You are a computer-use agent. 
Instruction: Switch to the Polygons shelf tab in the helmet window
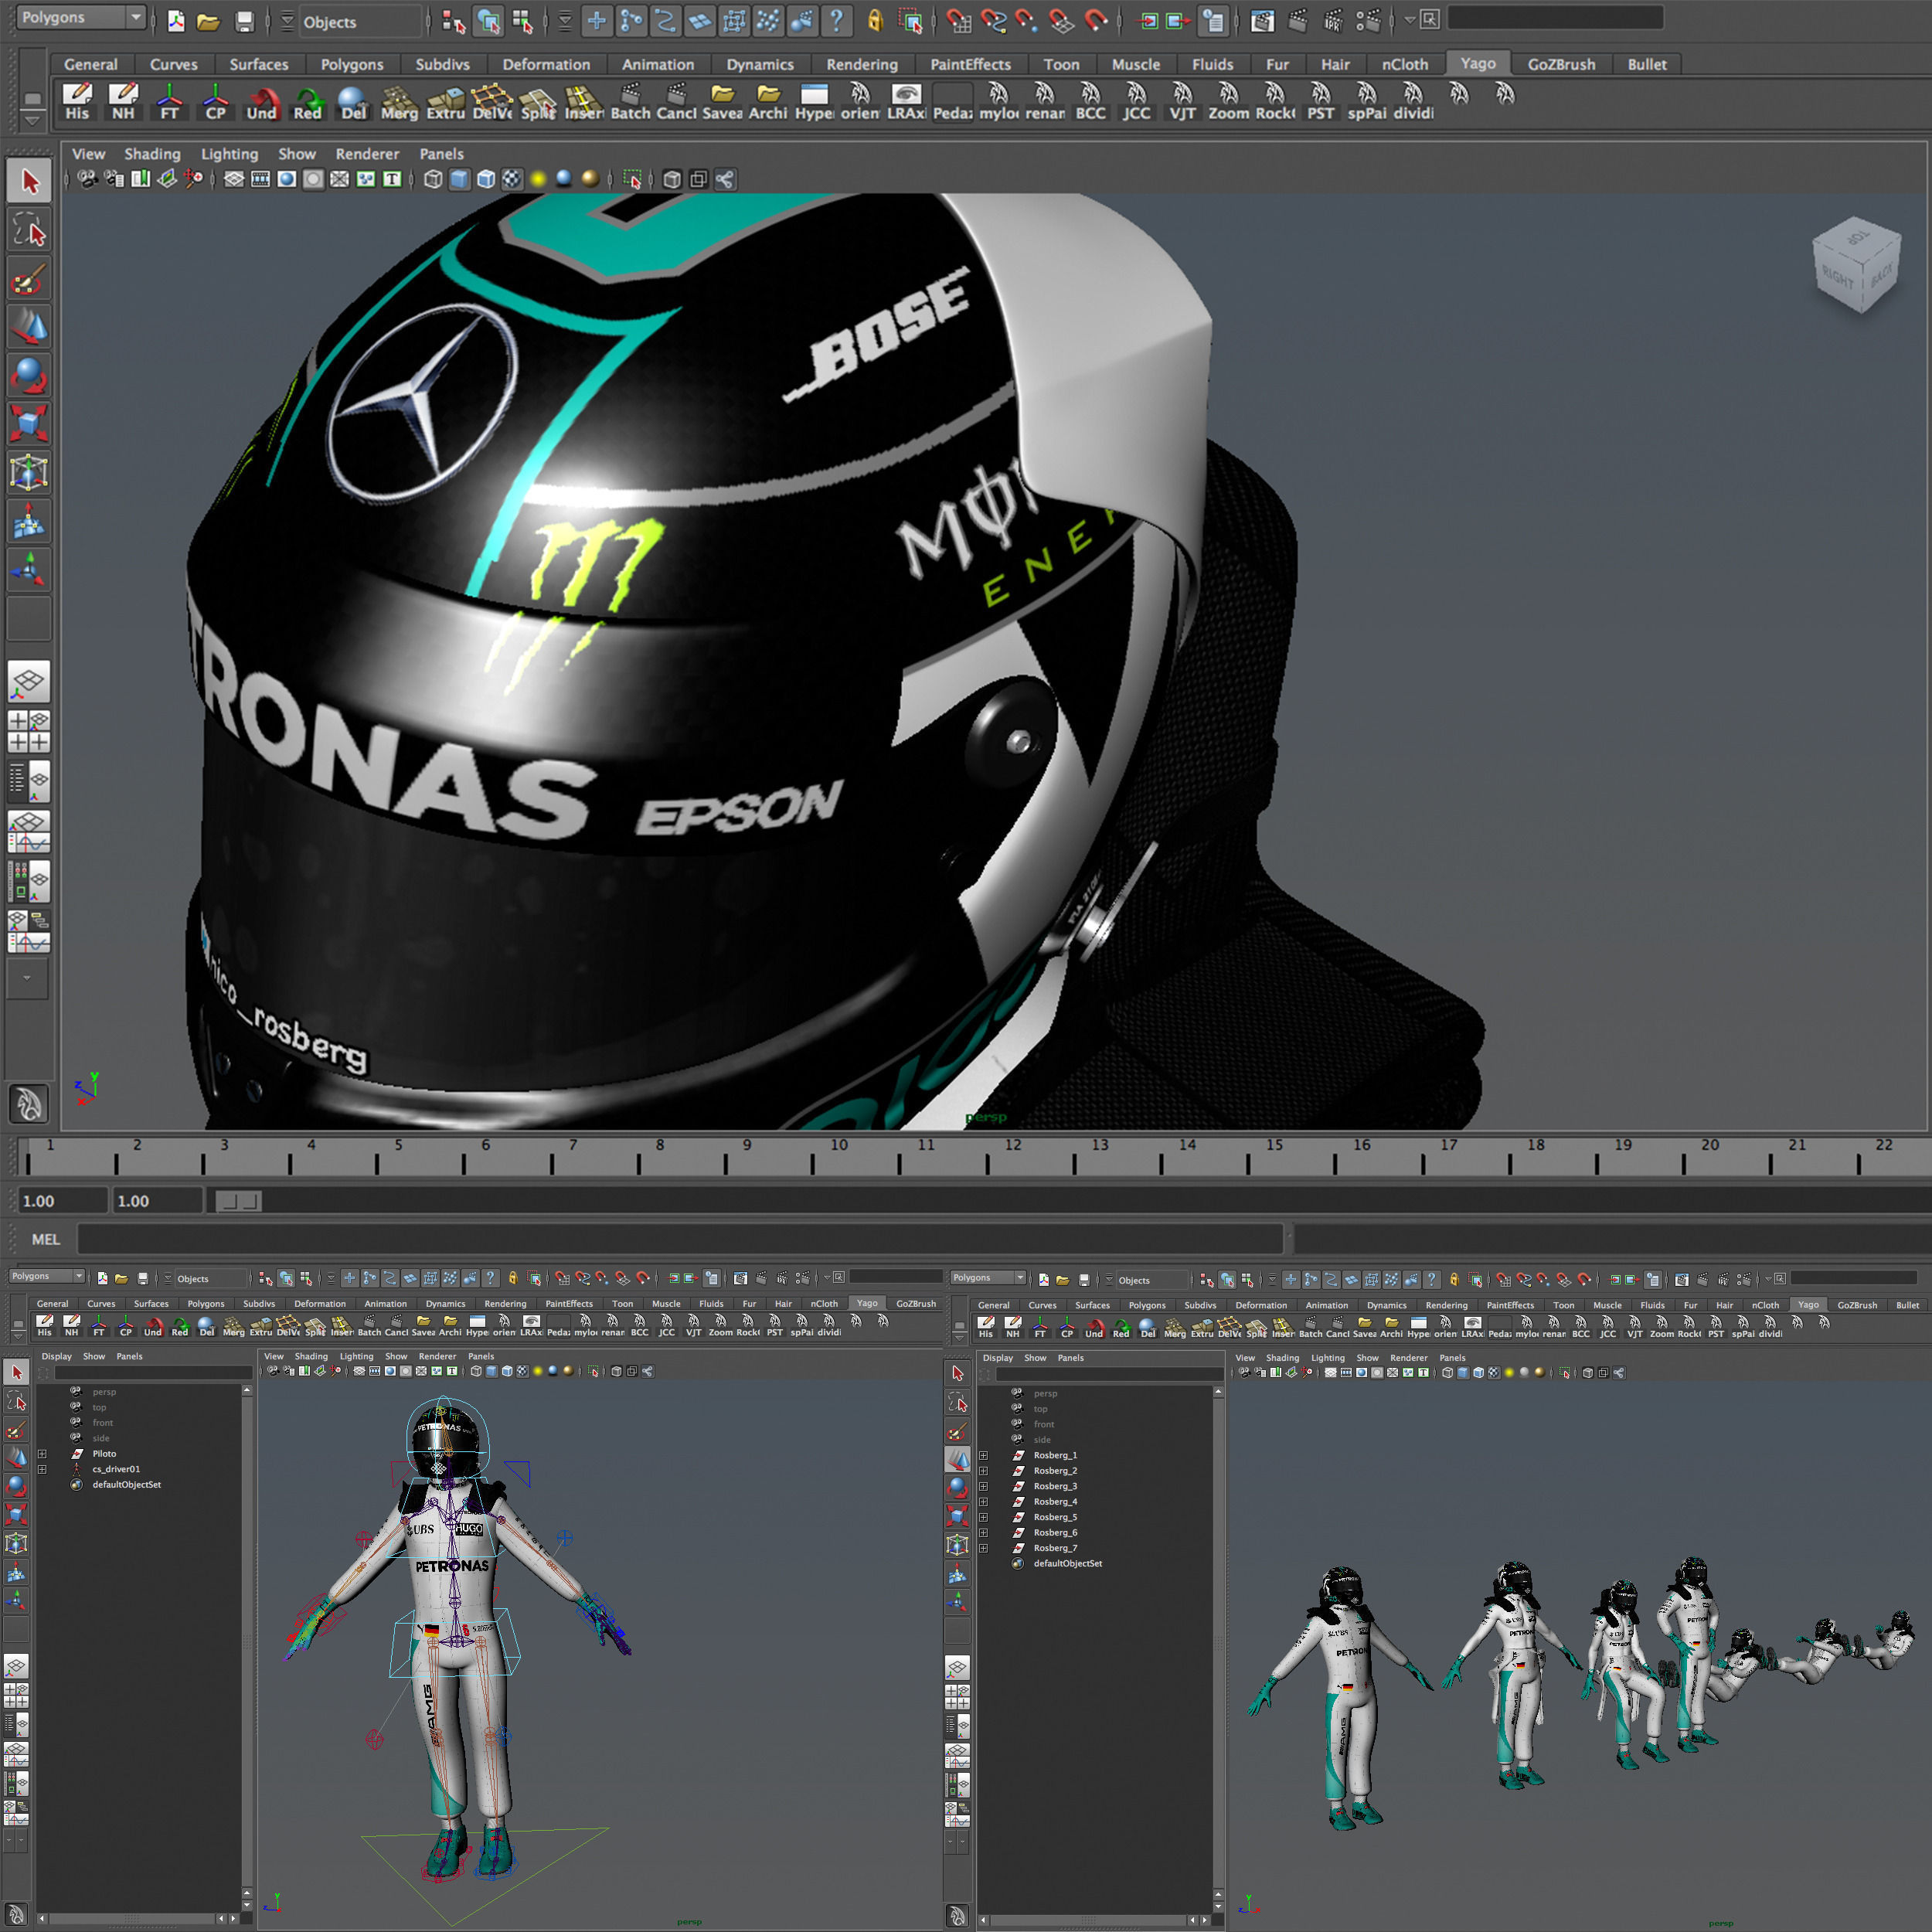[352, 64]
